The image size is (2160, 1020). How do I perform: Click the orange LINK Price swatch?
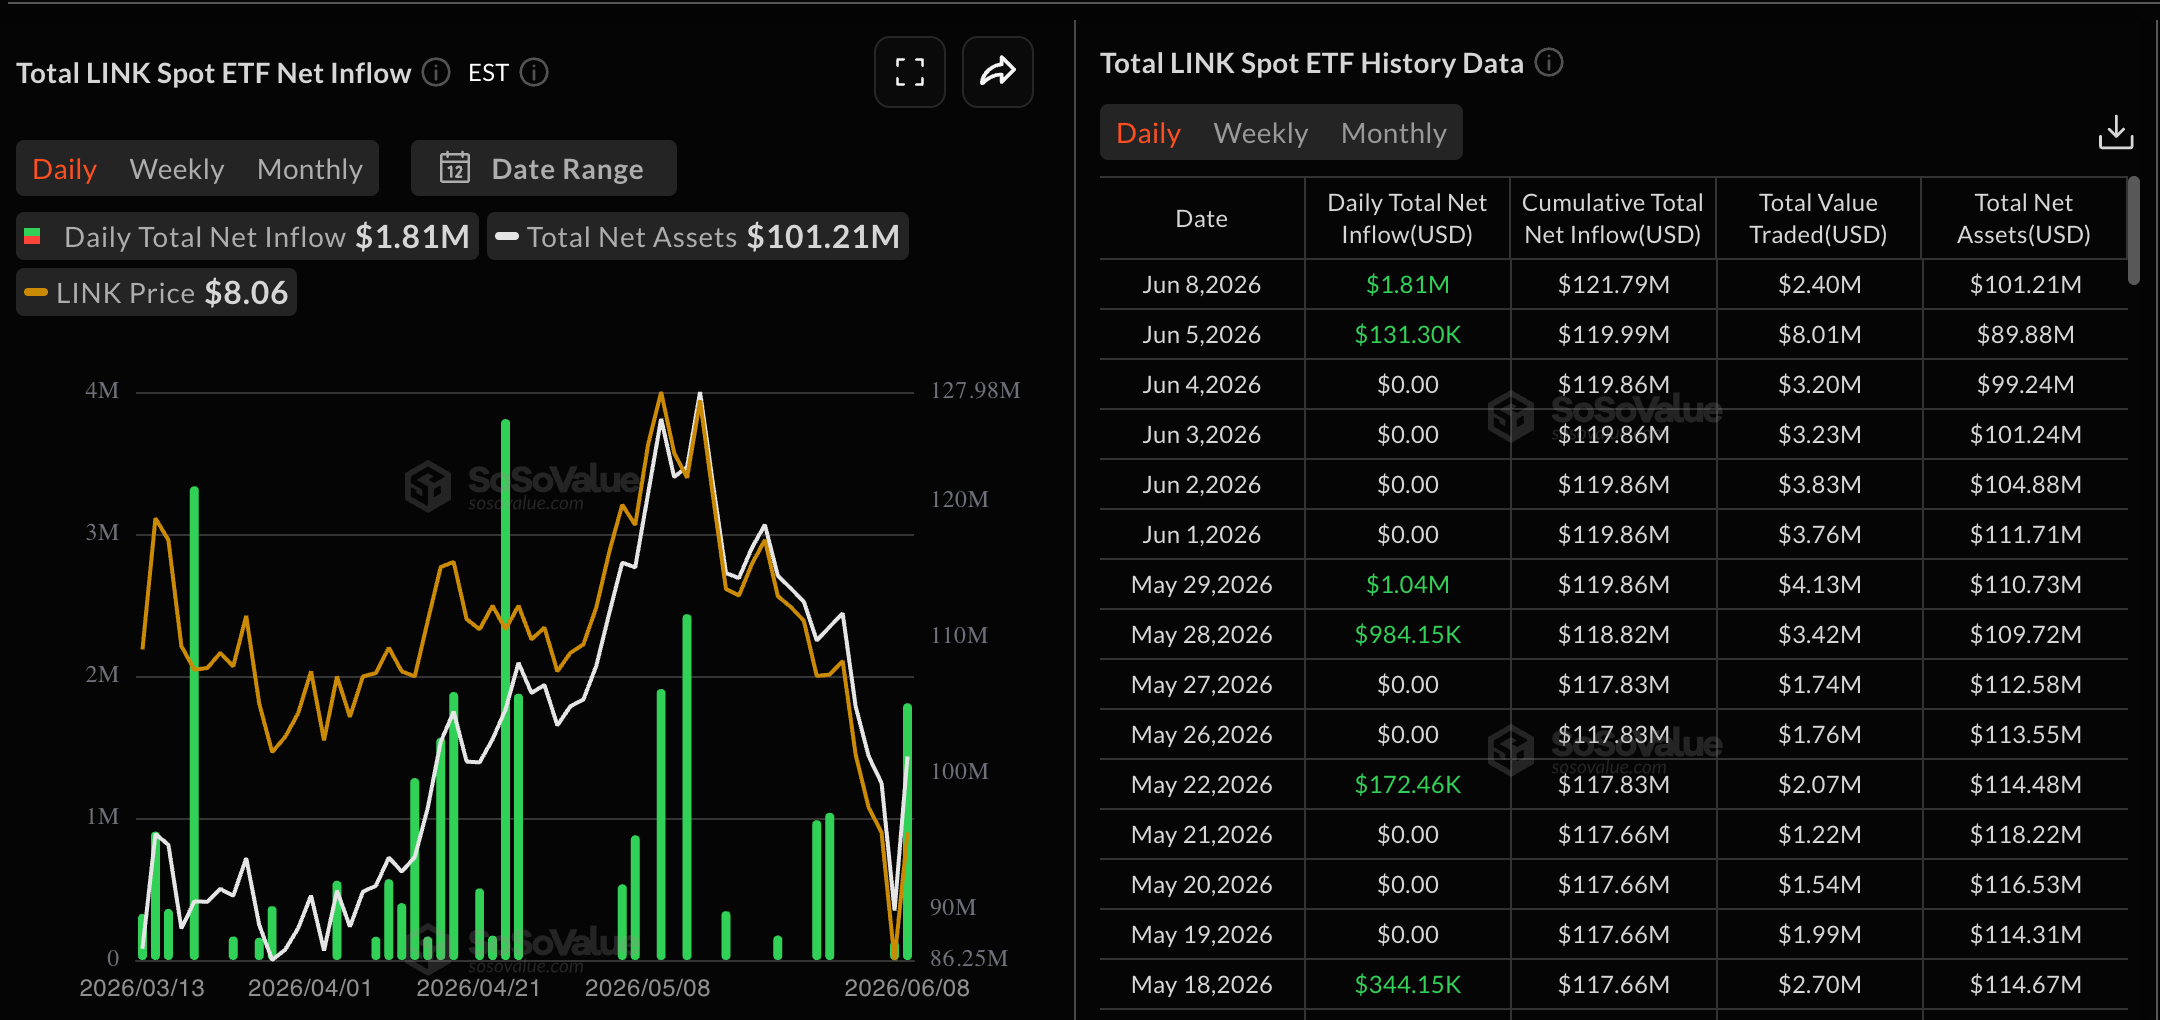36,292
